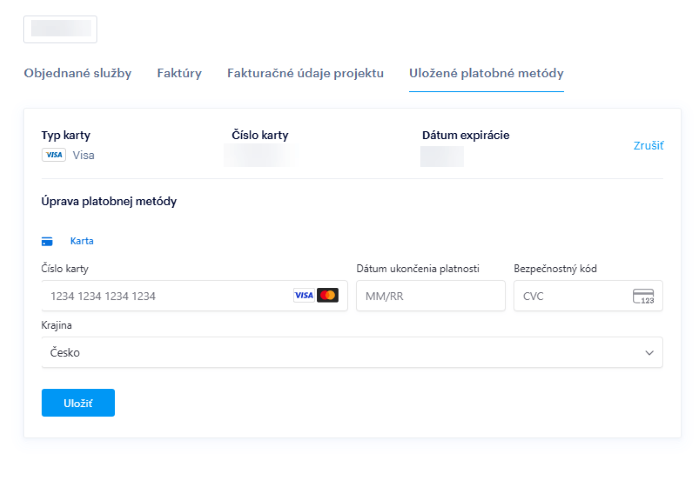Screen dimensions: 700x482
Task: Click the Úprava platobnej metódy heading
Action: pyautogui.click(x=109, y=201)
